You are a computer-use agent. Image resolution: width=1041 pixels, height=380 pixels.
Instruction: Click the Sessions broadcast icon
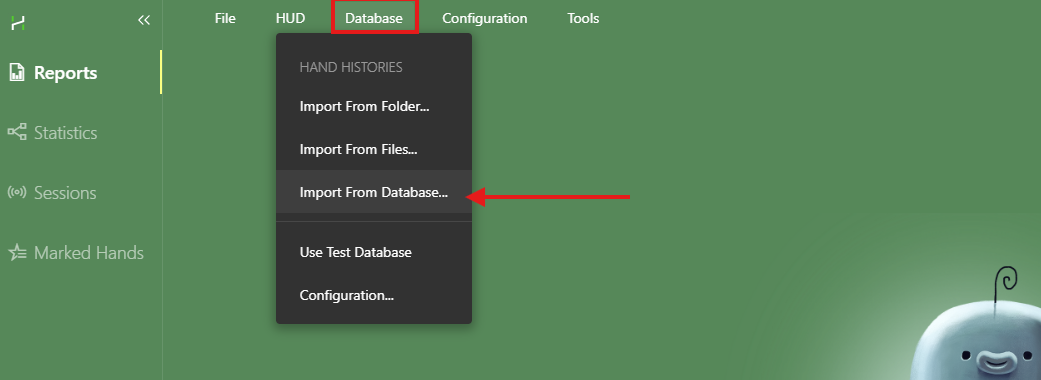17,193
